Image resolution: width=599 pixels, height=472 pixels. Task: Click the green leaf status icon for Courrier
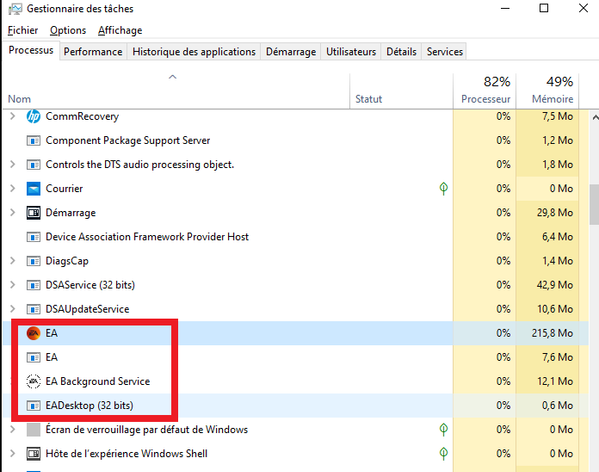[444, 188]
